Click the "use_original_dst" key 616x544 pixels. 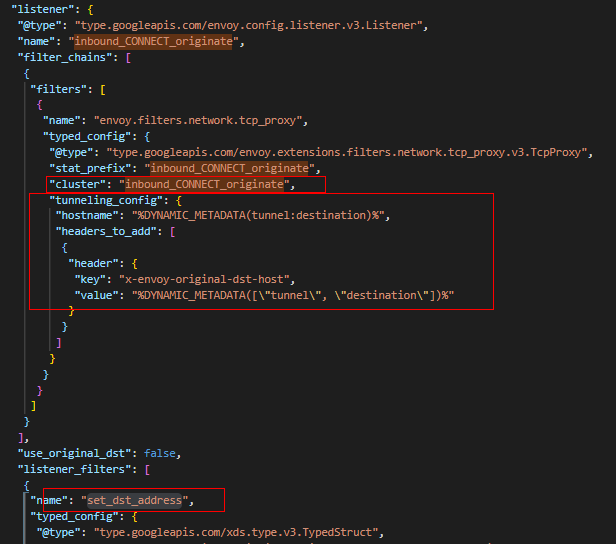pos(74,453)
